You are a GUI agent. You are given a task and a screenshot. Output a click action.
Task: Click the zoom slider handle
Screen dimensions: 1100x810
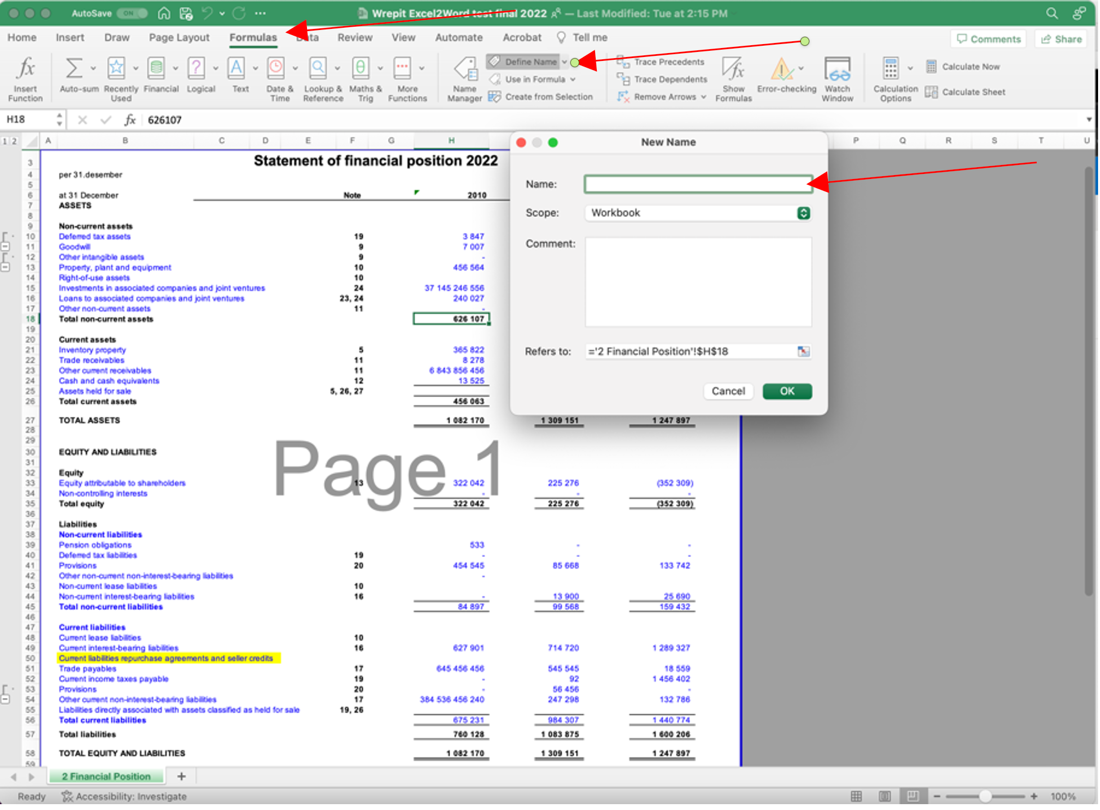pyautogui.click(x=985, y=797)
